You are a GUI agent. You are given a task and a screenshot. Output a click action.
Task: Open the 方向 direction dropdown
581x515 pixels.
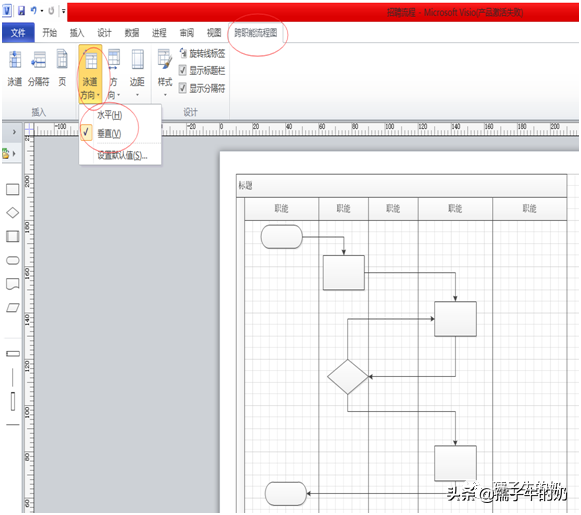pyautogui.click(x=114, y=74)
